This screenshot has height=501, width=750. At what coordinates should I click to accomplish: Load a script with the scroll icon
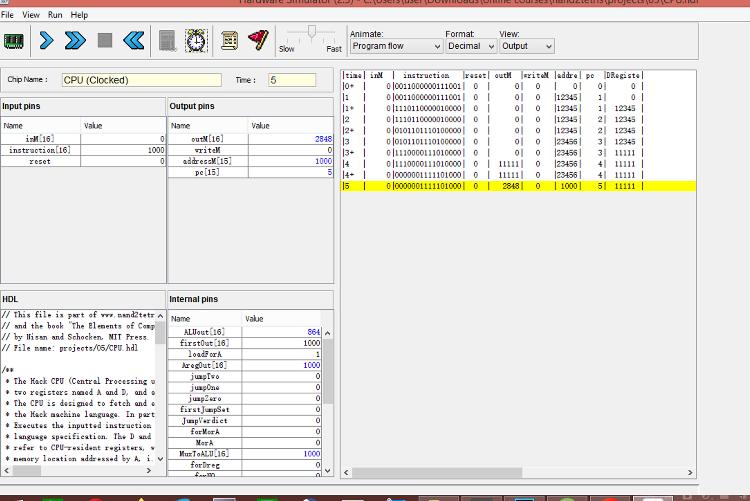(229, 41)
